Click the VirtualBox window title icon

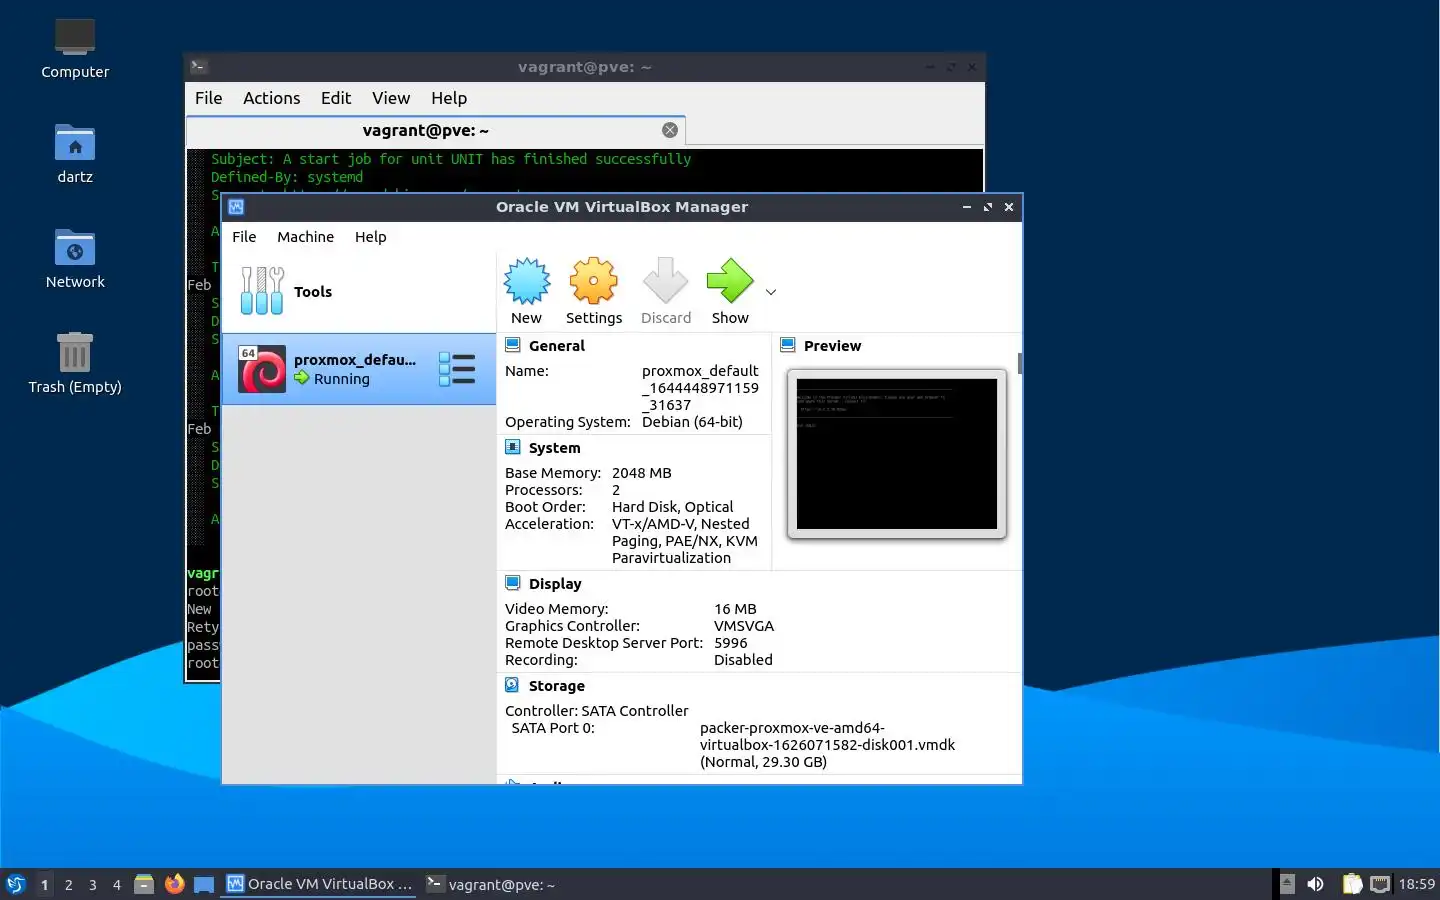point(236,207)
